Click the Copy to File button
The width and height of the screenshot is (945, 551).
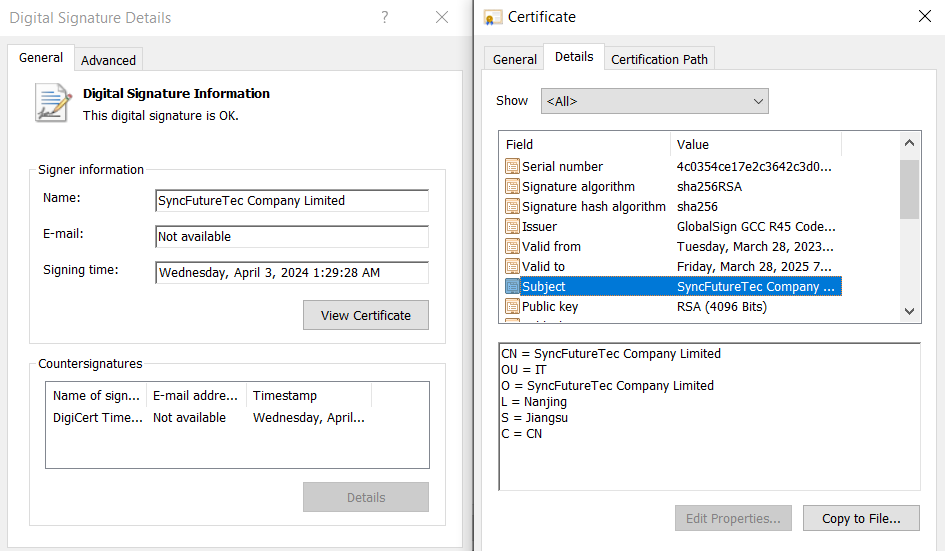[861, 518]
